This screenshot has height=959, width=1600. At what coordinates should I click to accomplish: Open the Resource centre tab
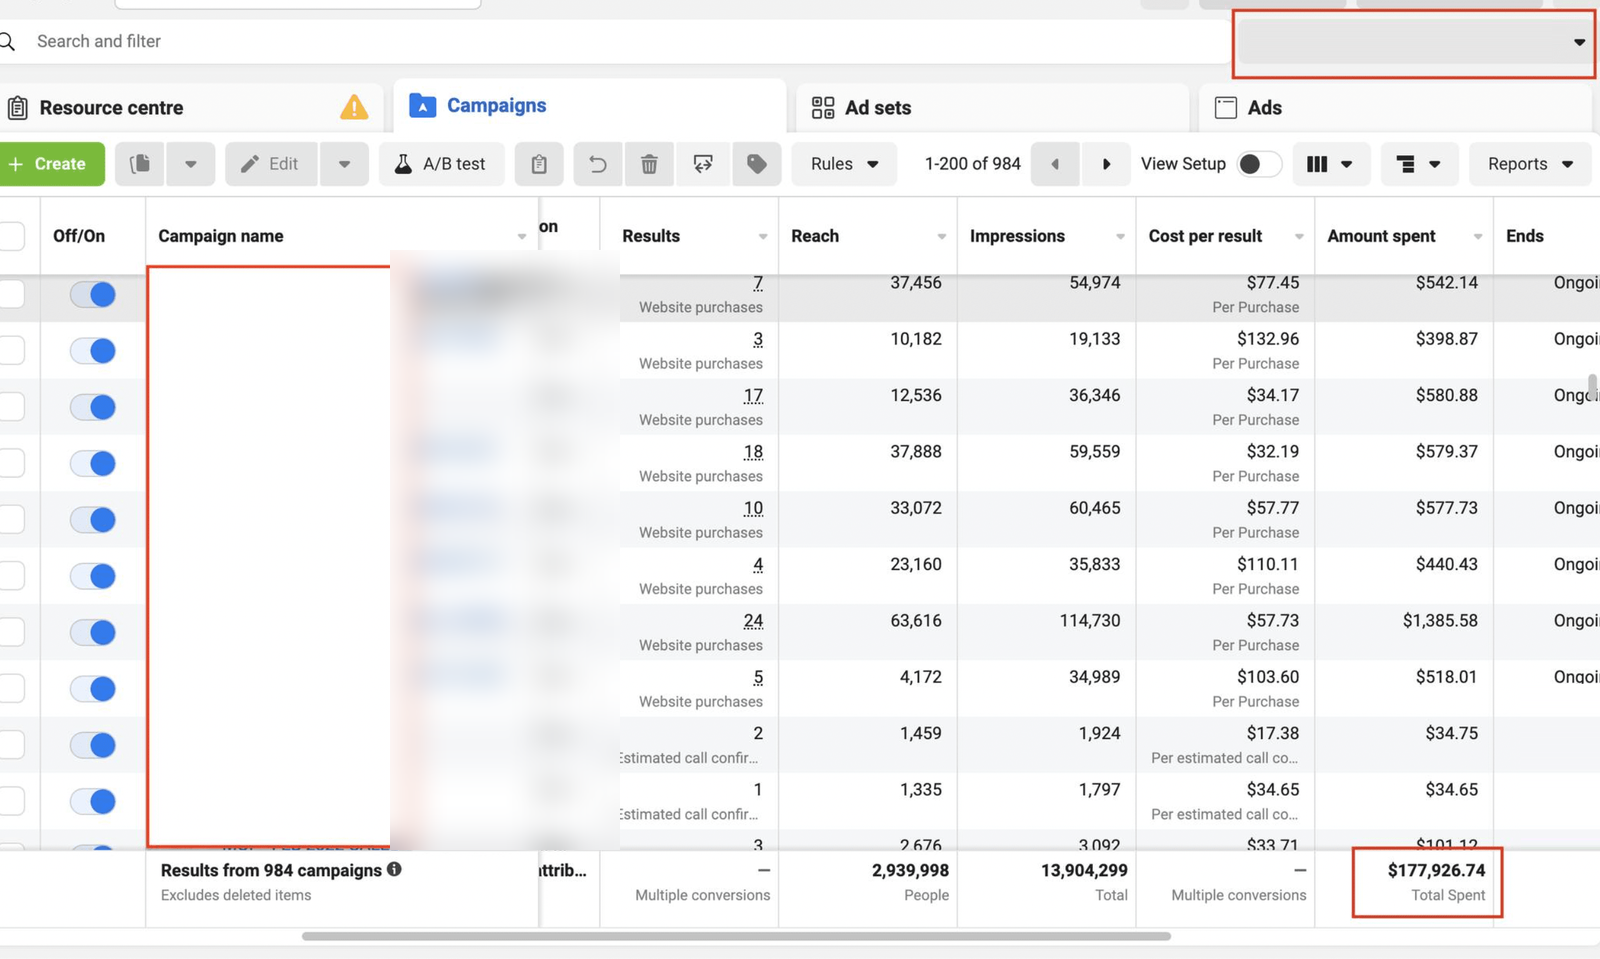click(190, 108)
